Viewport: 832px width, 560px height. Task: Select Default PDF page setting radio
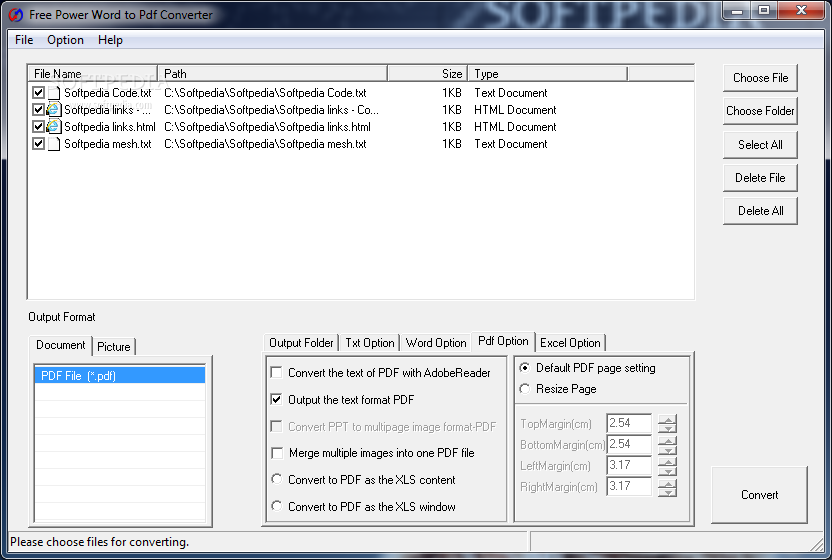coord(524,368)
